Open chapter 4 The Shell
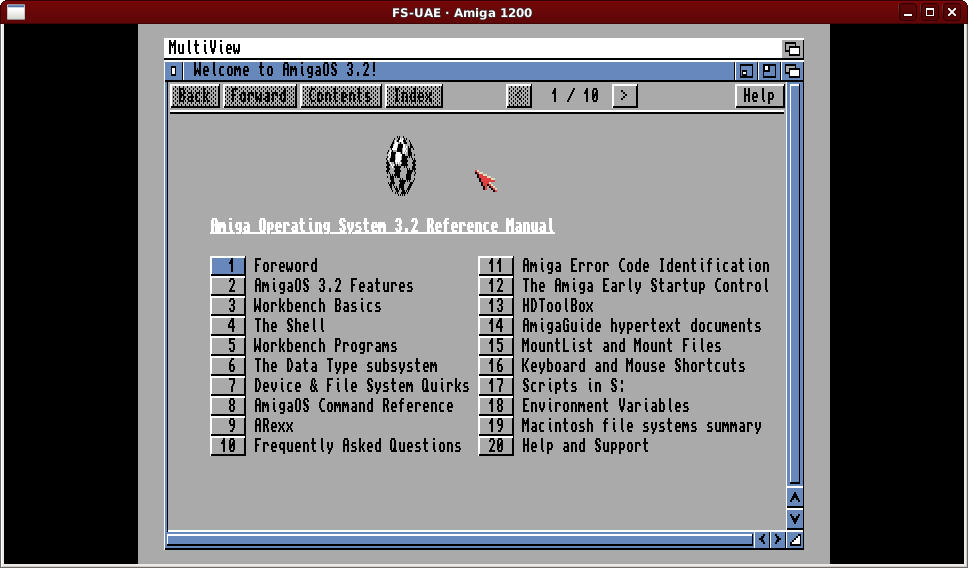 coord(228,325)
